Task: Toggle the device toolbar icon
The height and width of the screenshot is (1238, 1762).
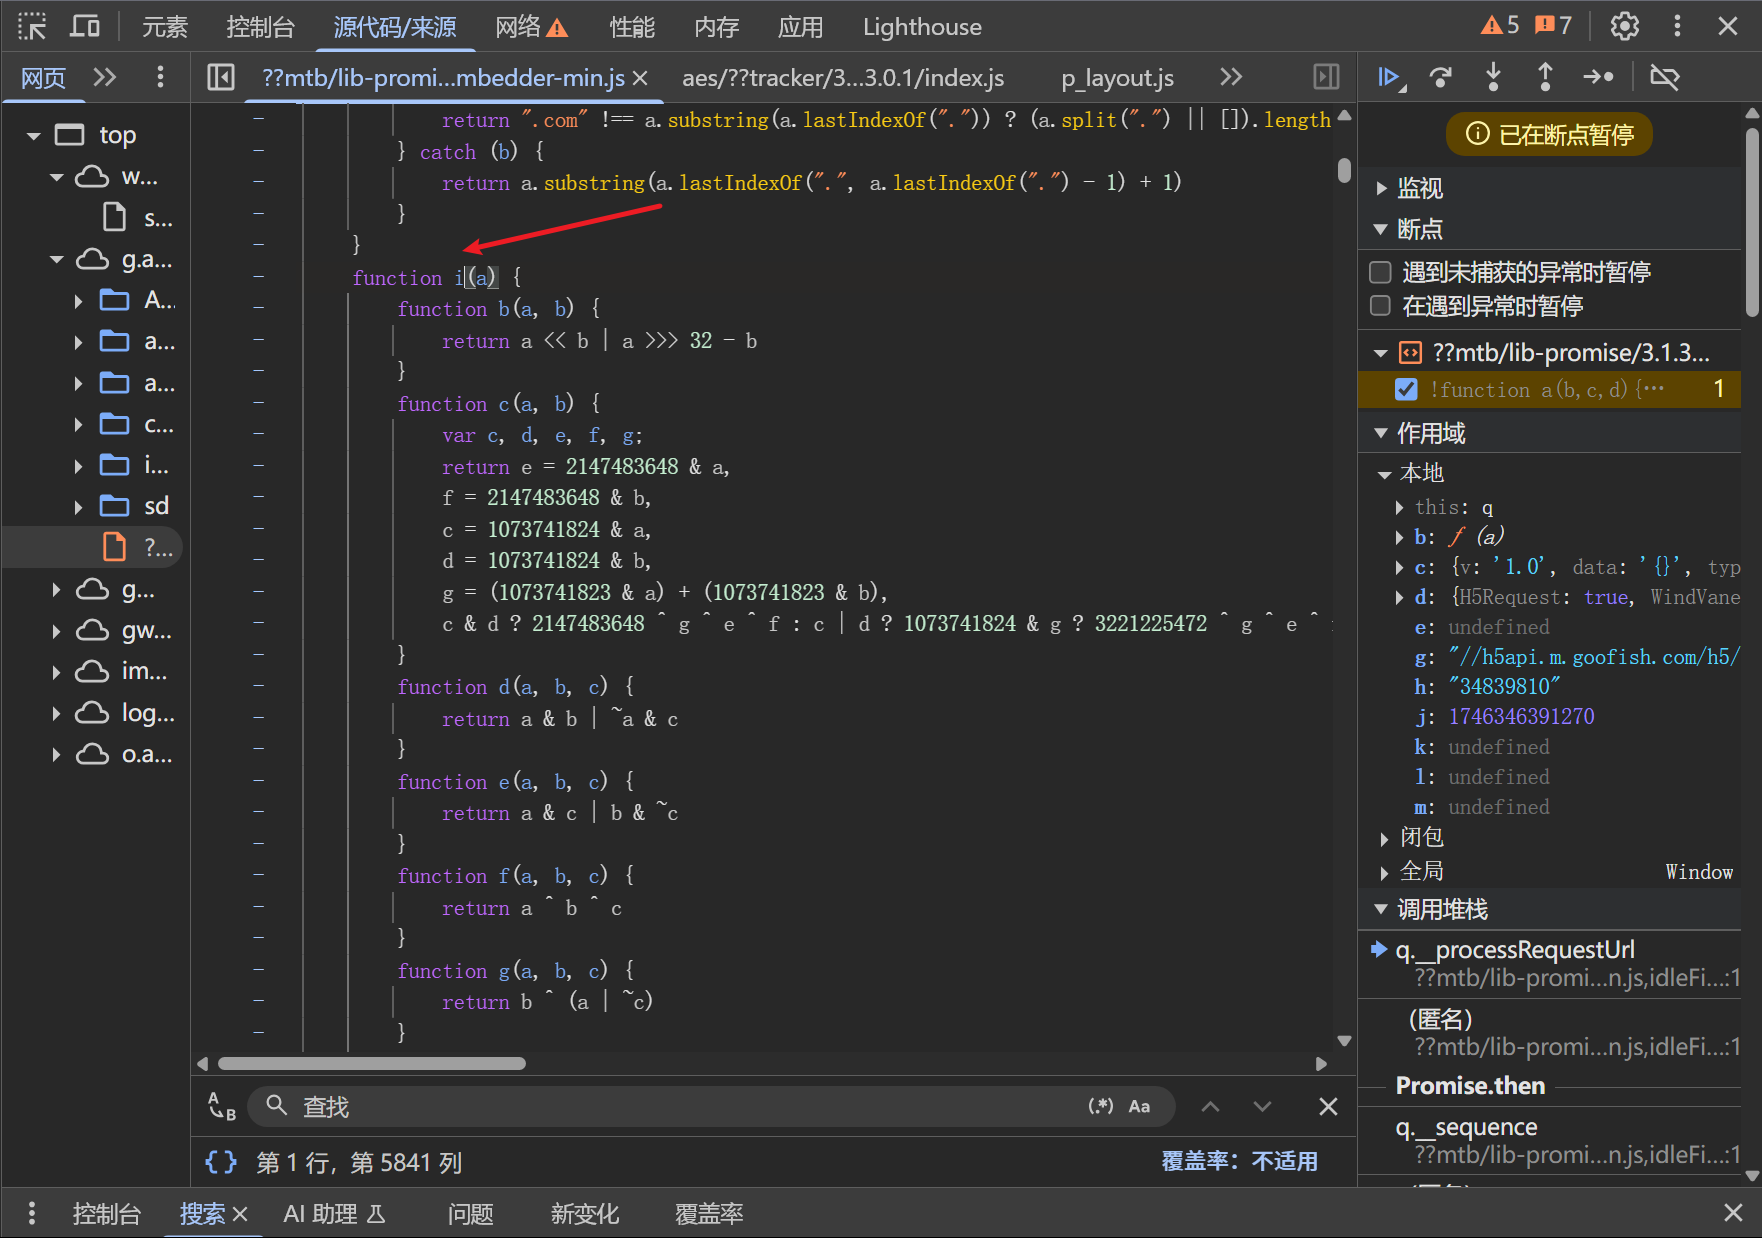Action: tap(85, 26)
